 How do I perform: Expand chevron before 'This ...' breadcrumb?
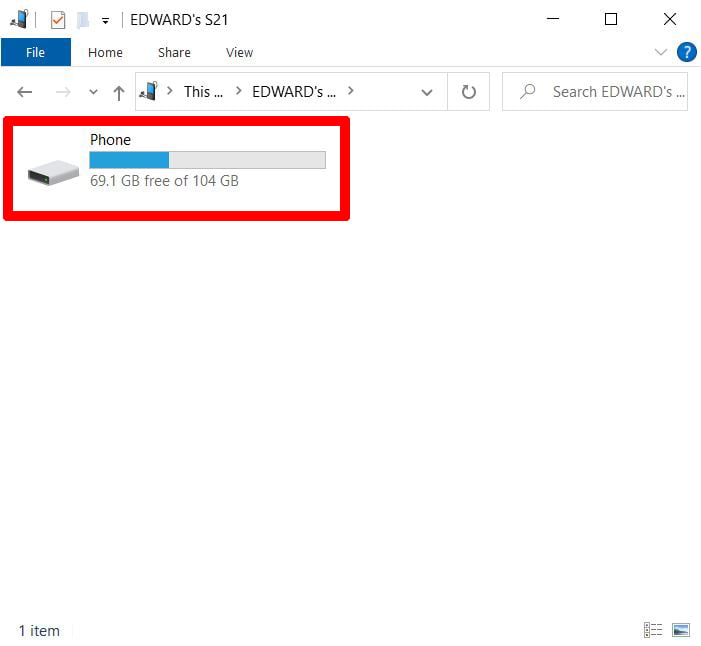coord(170,91)
